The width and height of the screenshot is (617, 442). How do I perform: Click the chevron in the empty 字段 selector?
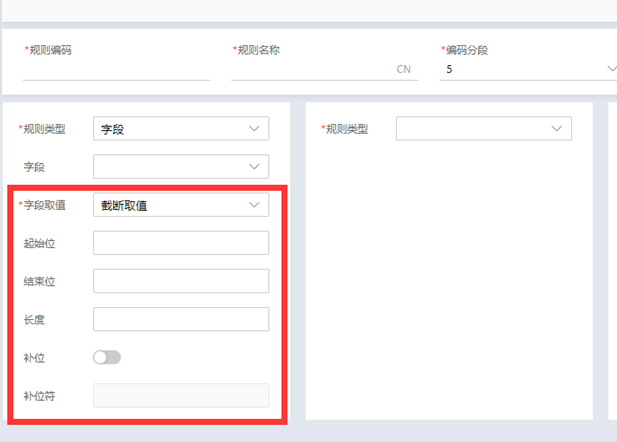click(253, 167)
